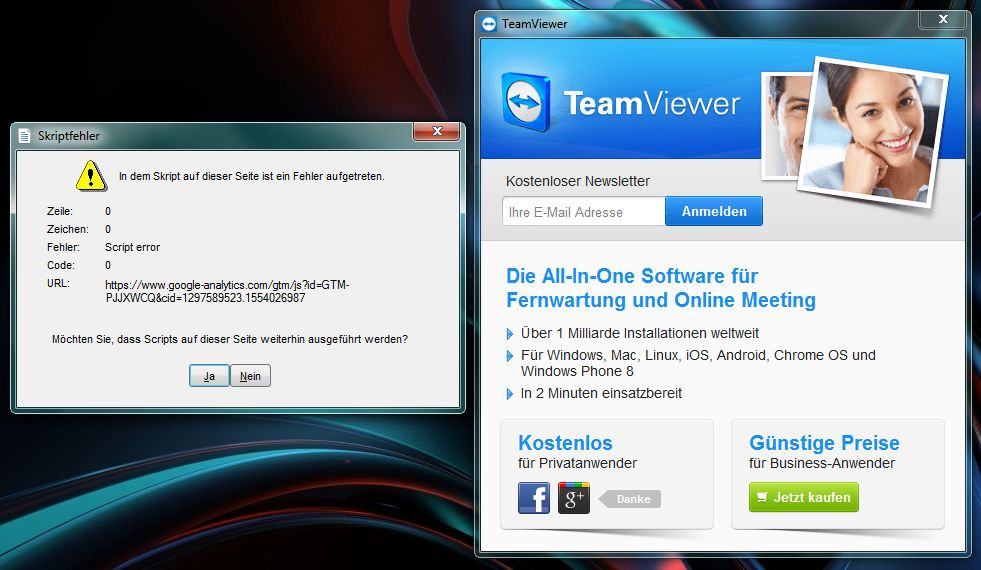Close the Skriptfehler dialog window
981x570 pixels.
(x=437, y=131)
